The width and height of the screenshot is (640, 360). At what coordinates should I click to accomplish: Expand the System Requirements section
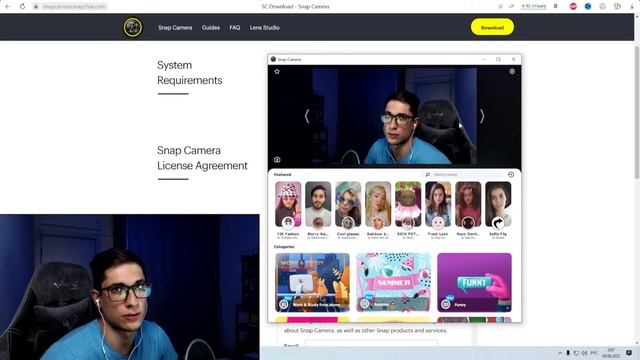[x=190, y=73]
